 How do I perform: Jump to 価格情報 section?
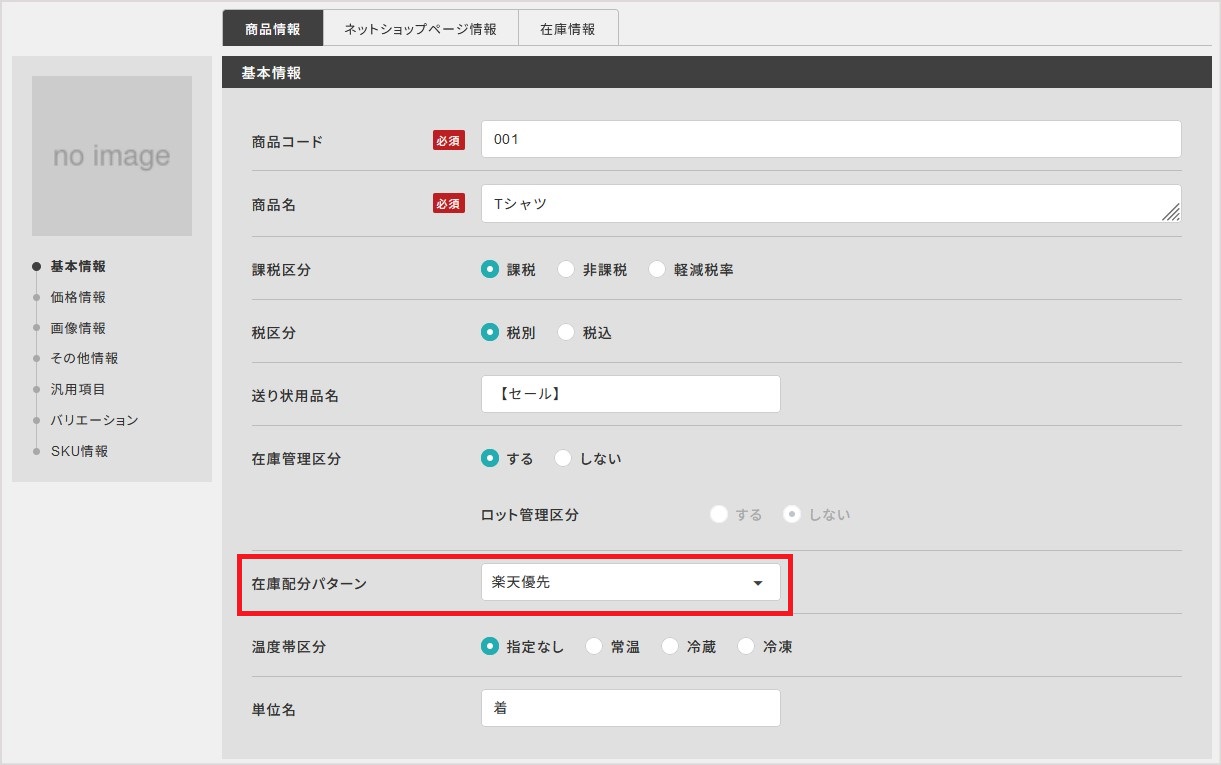click(x=78, y=297)
